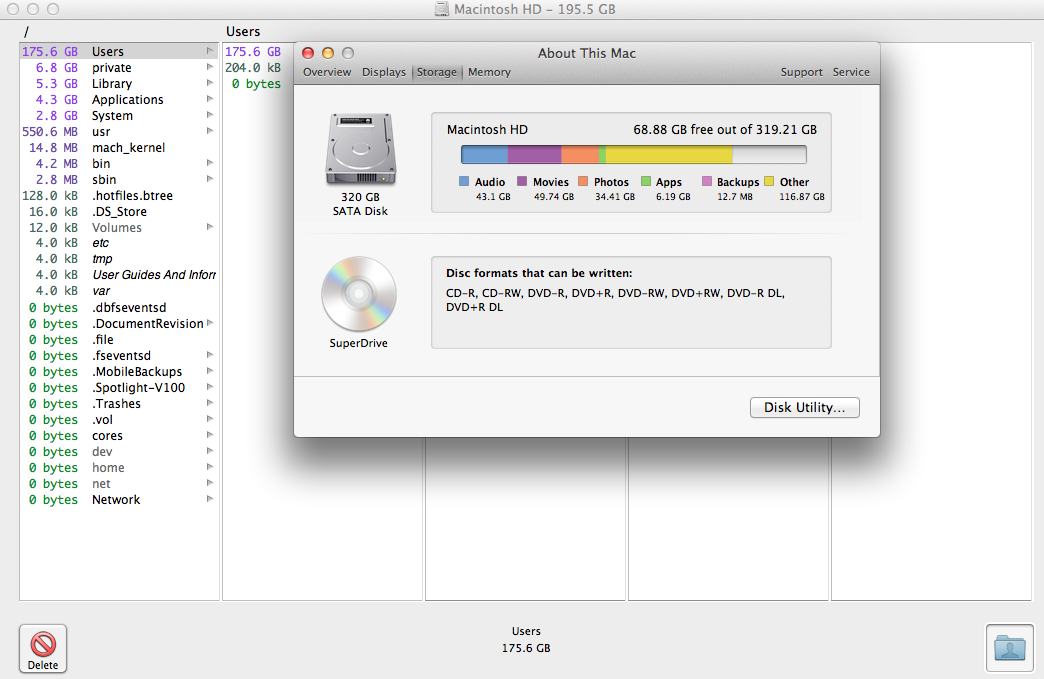The image size is (1044, 679).
Task: Click the root slash column header
Action: click(x=26, y=31)
